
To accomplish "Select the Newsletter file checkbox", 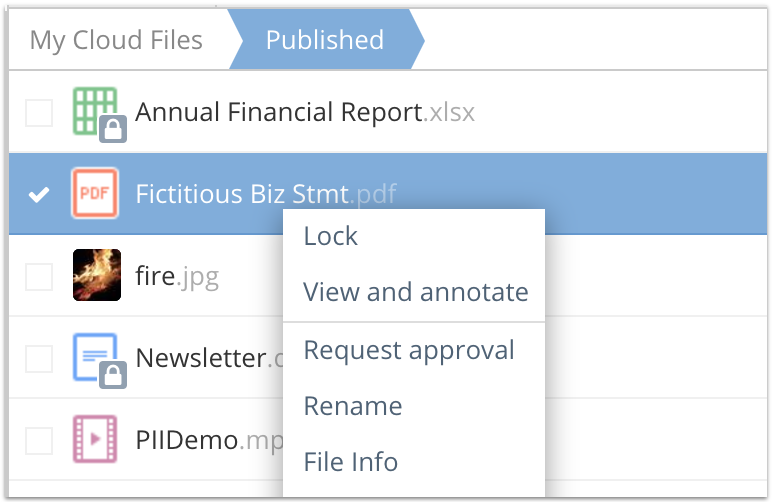I will click(39, 358).
